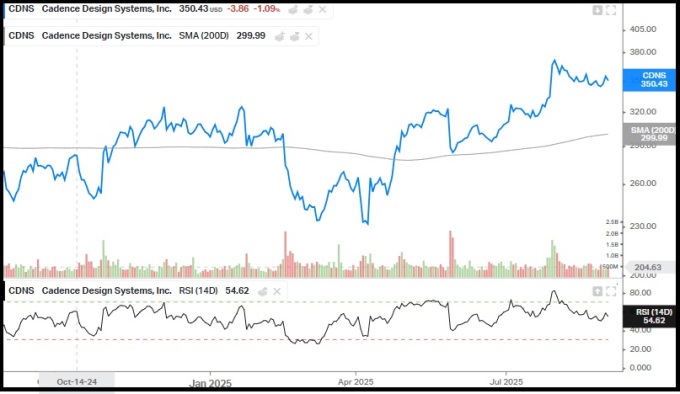Screen dimensions: 680x394
Task: Remove the RSI (14D) indicator with its X
Action: (x=277, y=292)
